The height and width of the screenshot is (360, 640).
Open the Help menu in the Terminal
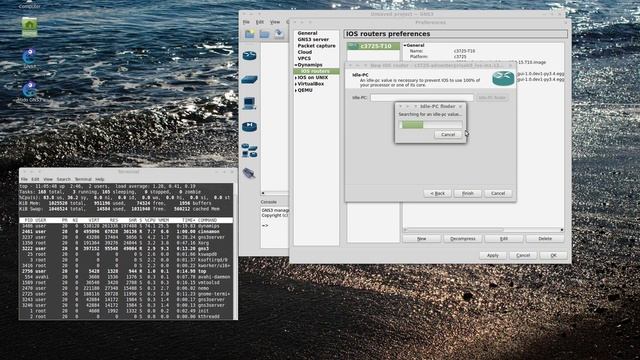[100, 179]
